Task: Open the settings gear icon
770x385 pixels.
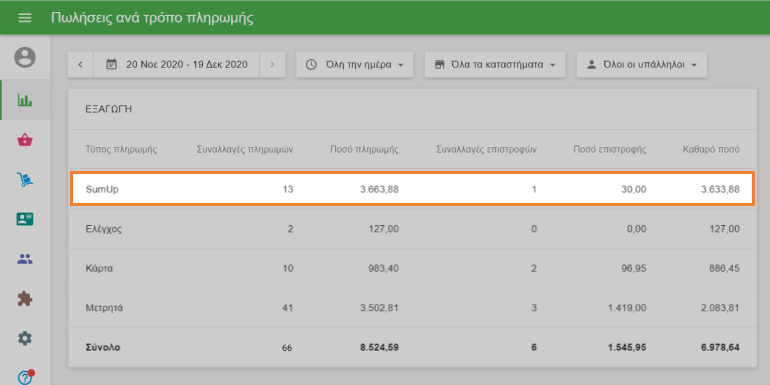Action: point(25,338)
